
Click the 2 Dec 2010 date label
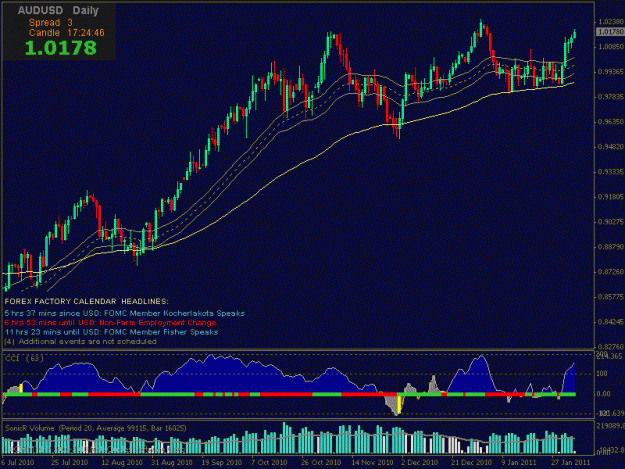pos(419,463)
